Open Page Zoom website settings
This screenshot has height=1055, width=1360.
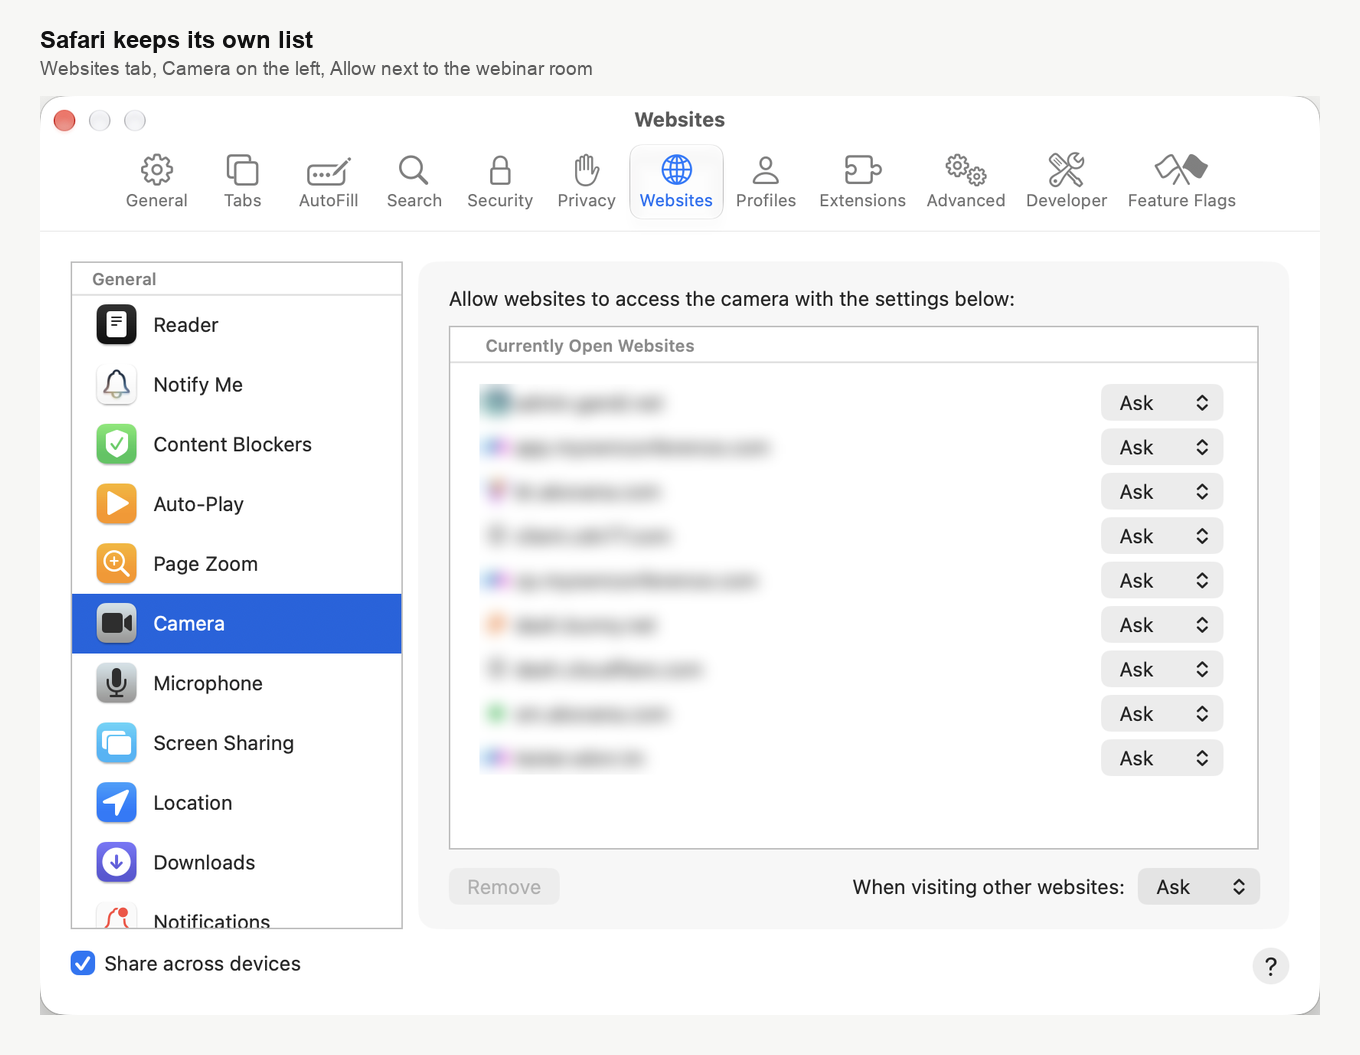click(237, 564)
